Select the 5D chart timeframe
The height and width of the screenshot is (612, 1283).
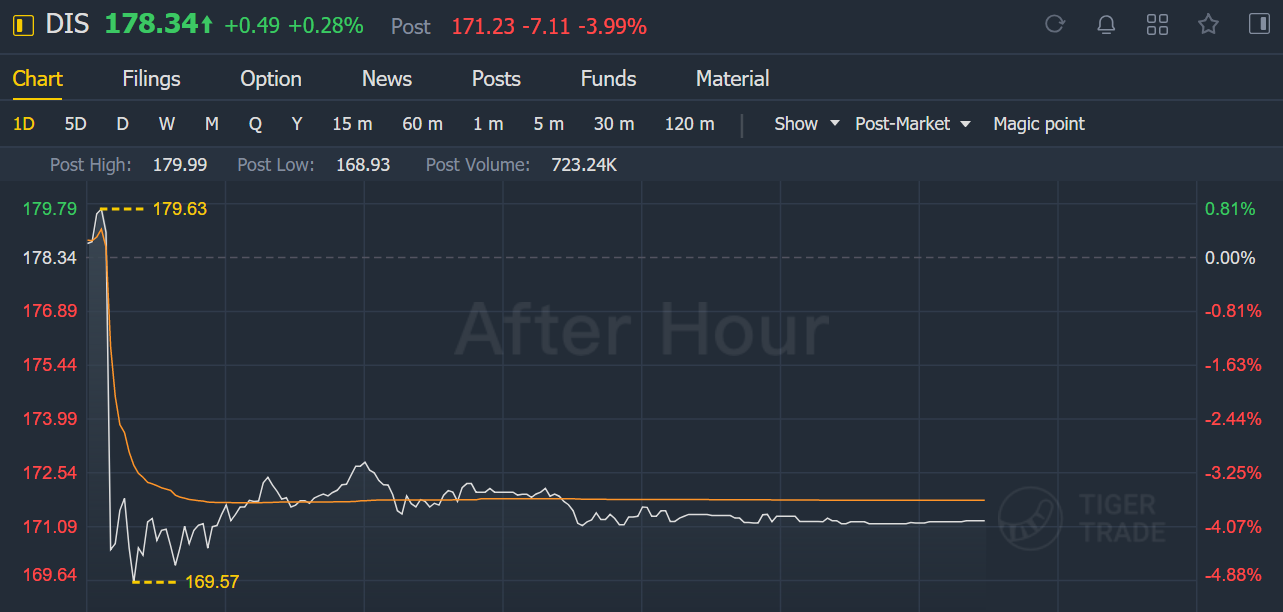point(76,124)
